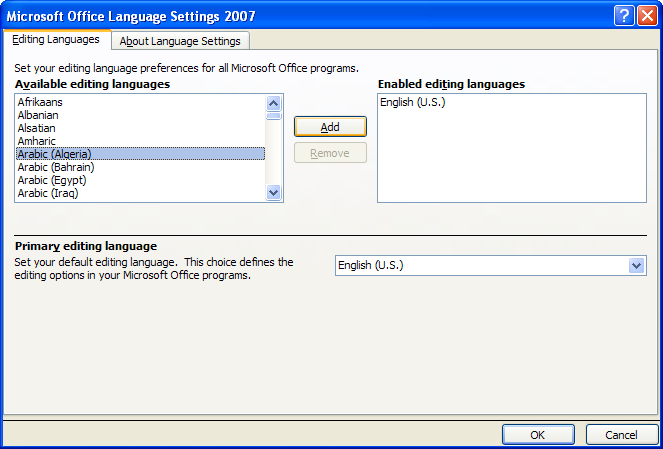
Task: Select Arabic (Bahrain) in the list
Action: (x=141, y=167)
